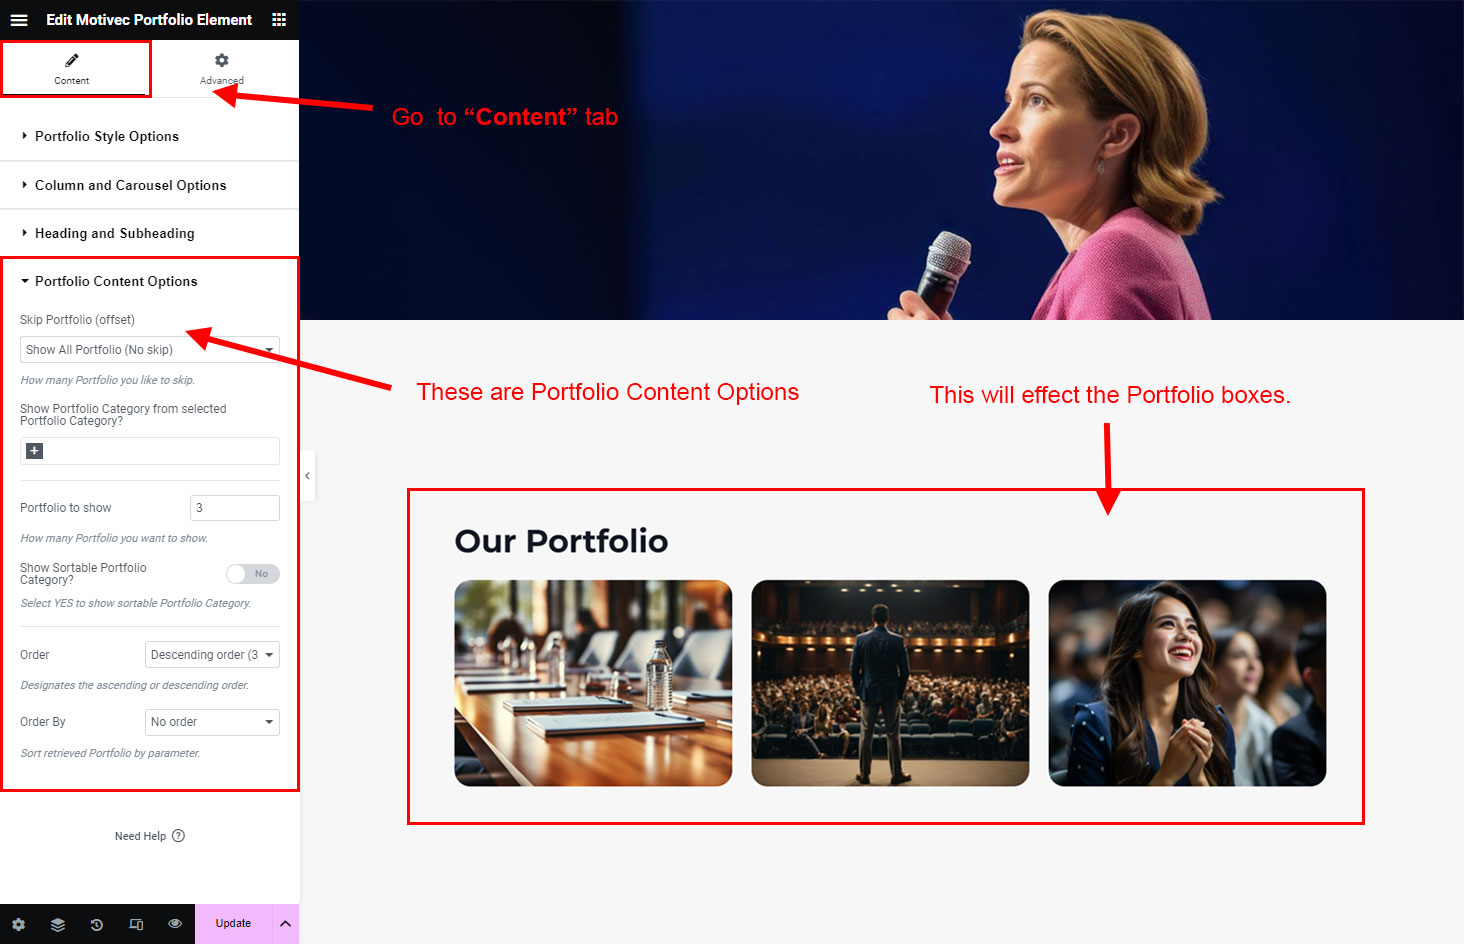Open the Order By dropdown
The image size is (1464, 944).
coord(212,722)
